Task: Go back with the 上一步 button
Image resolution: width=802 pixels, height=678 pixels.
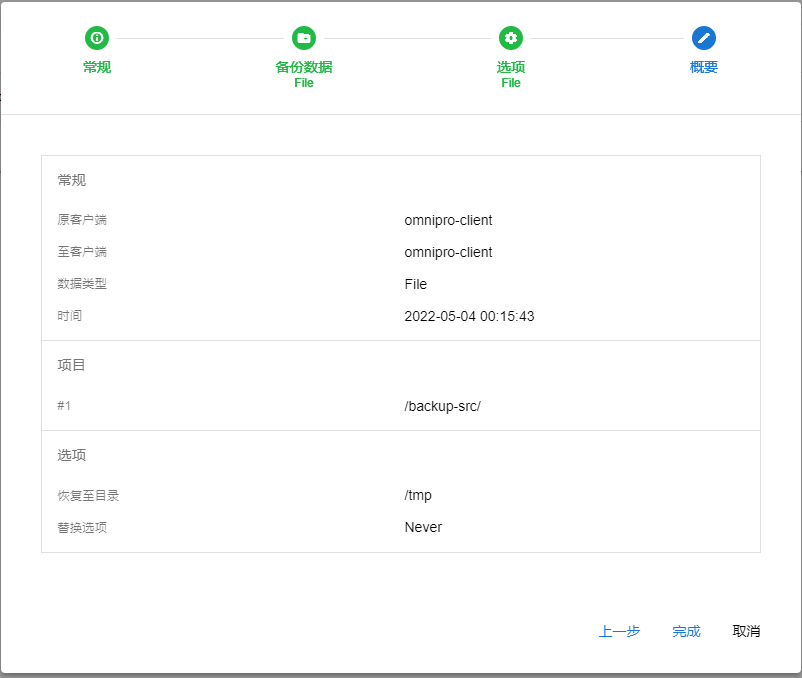Action: click(x=619, y=631)
